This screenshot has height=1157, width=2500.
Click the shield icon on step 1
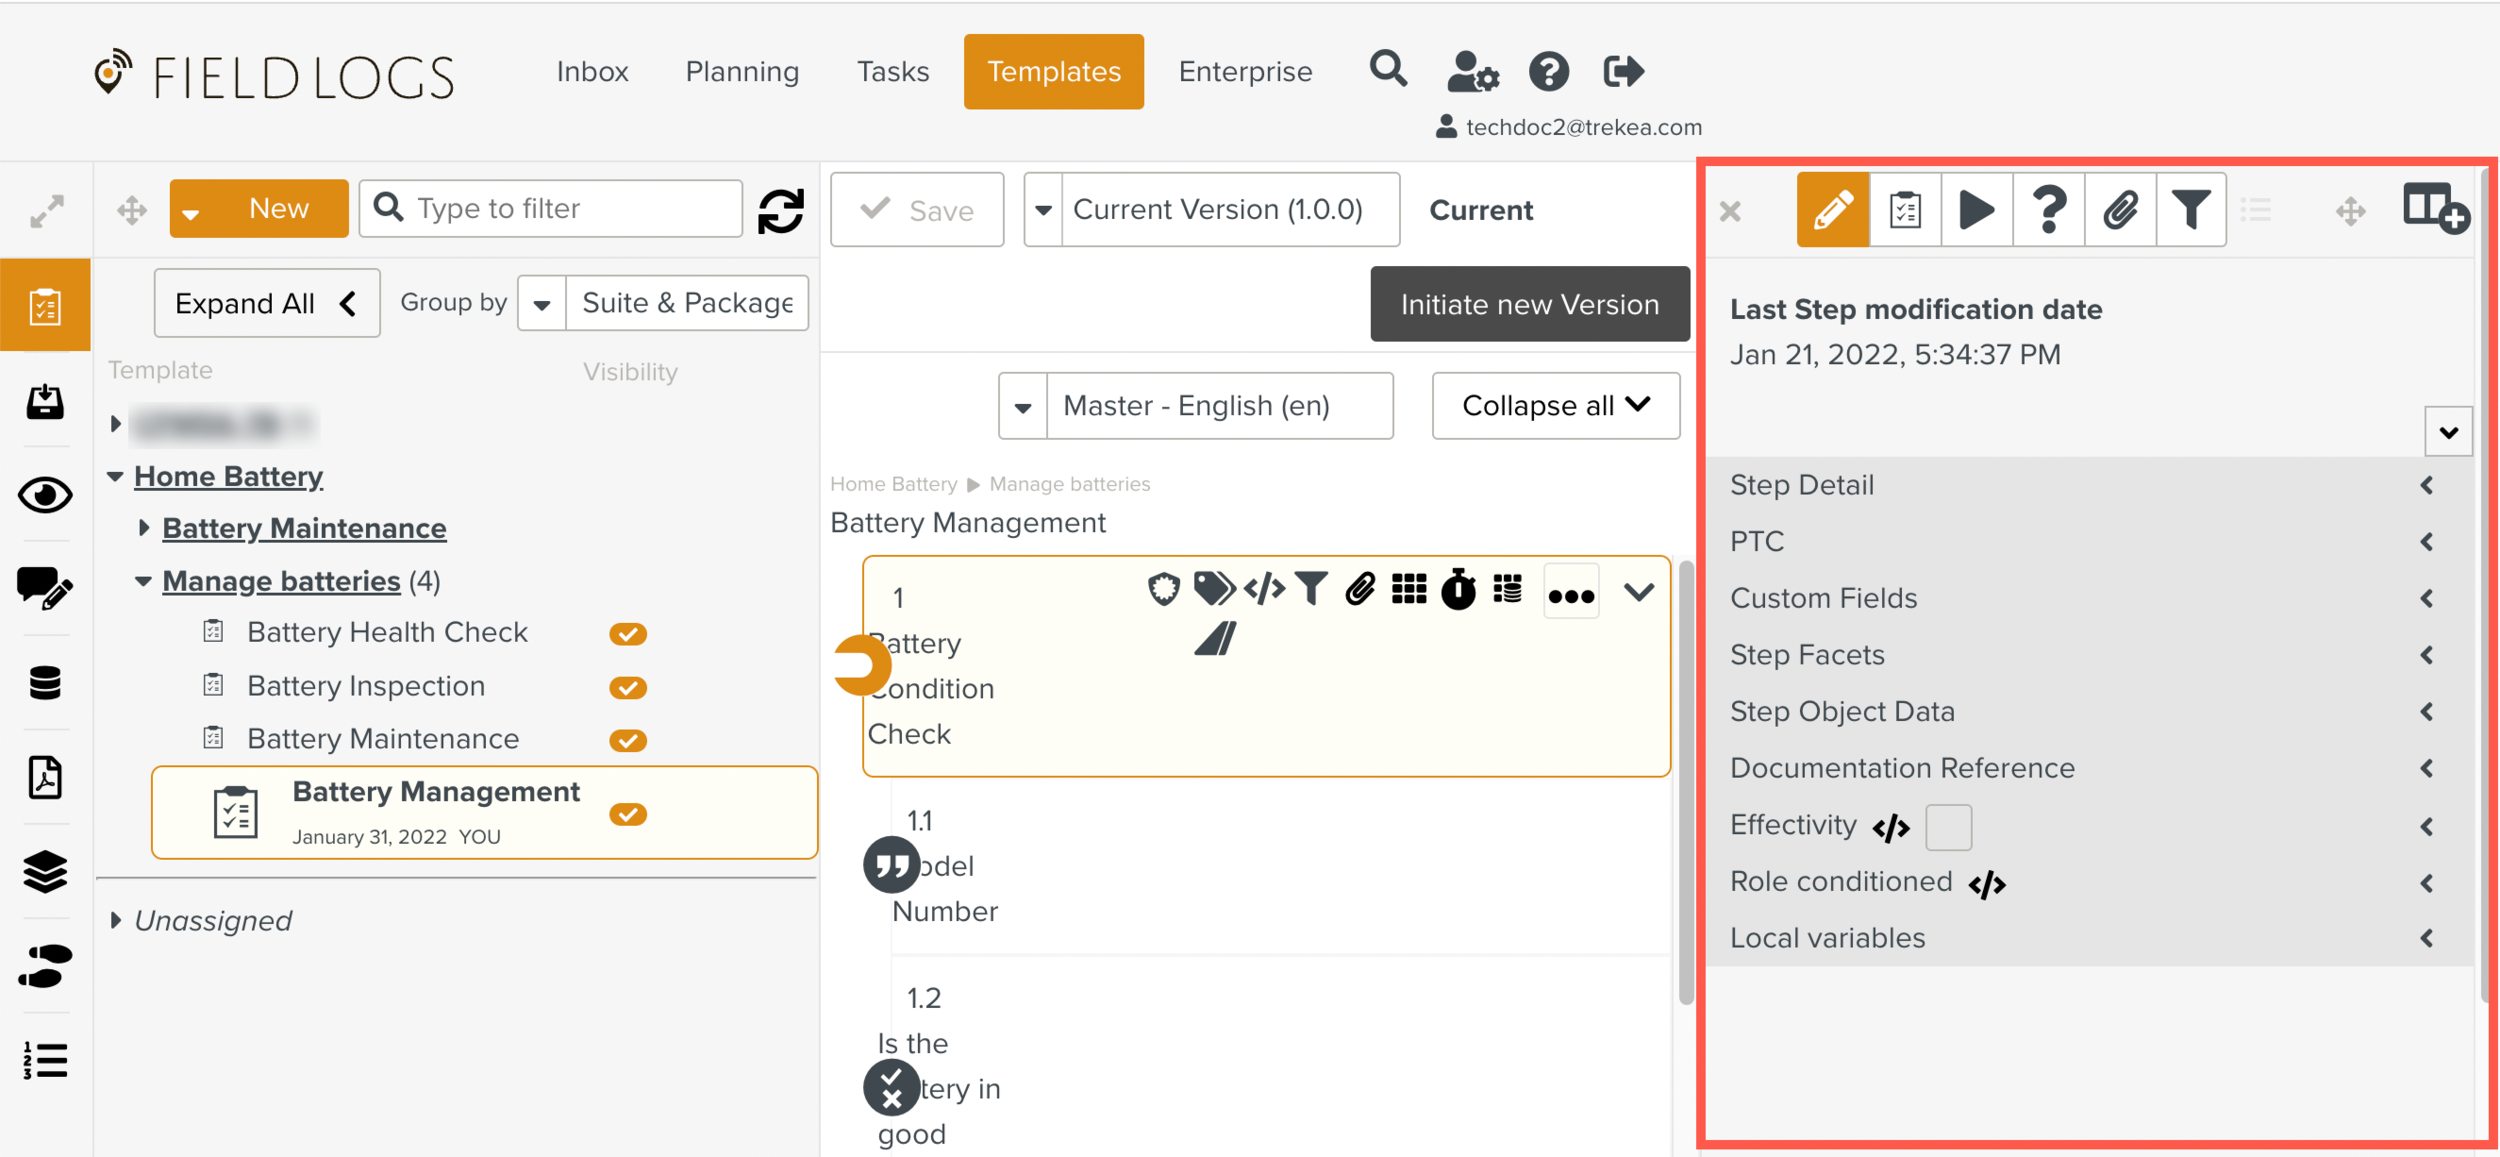coord(1163,590)
